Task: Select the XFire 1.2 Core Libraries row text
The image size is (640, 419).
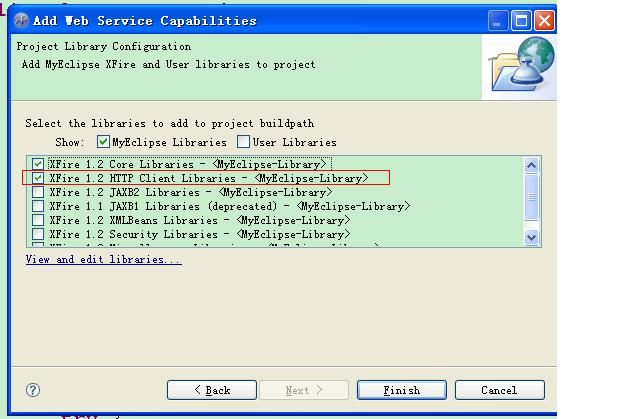Action: 188,164
